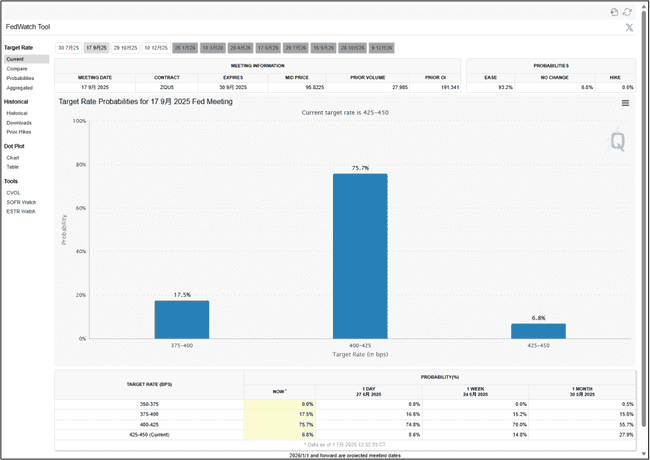650x460 pixels.
Task: Open the 18 3月26 meeting tab
Action: 213,48
